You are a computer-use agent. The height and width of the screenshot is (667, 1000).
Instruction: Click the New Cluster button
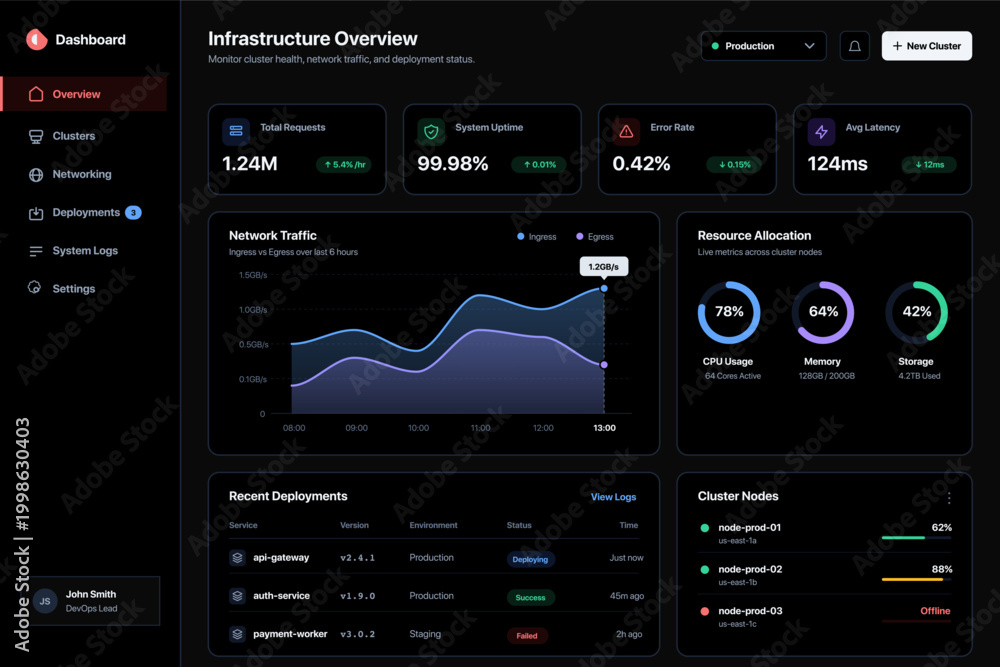click(x=927, y=46)
